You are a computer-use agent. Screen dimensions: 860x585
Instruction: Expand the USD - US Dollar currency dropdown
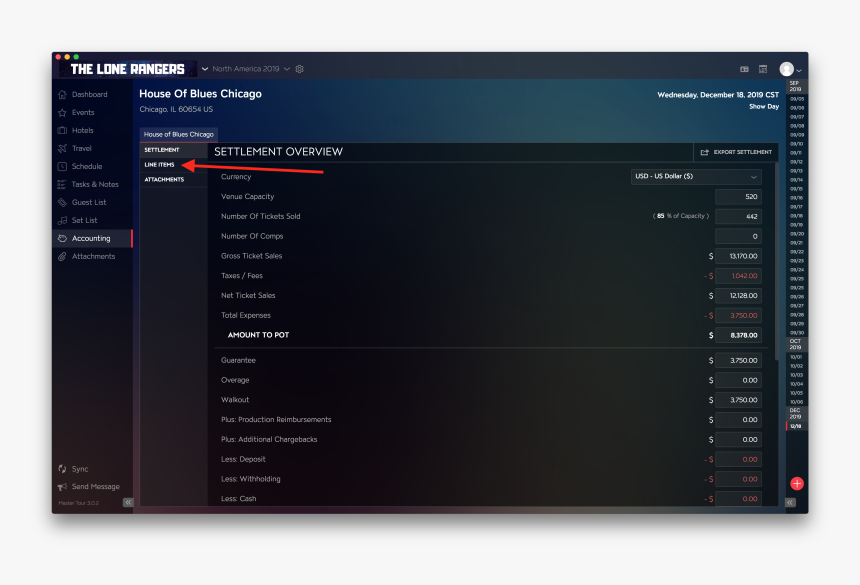696,177
